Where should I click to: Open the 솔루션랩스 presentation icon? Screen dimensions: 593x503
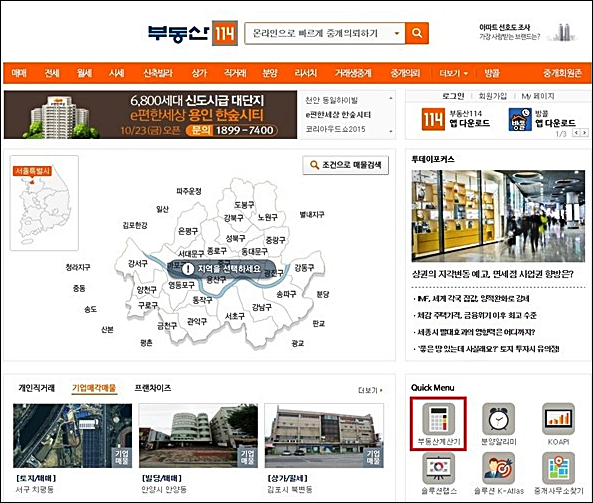(438, 468)
